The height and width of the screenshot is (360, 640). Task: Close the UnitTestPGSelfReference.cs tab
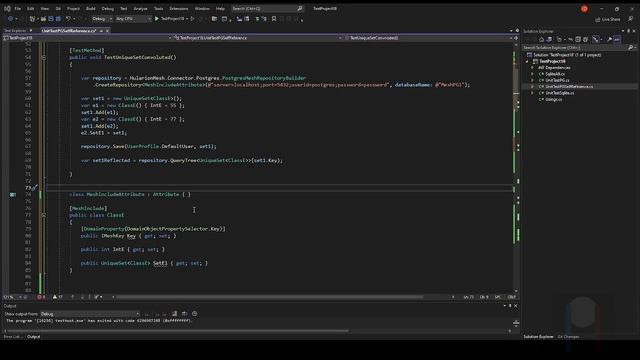point(107,31)
